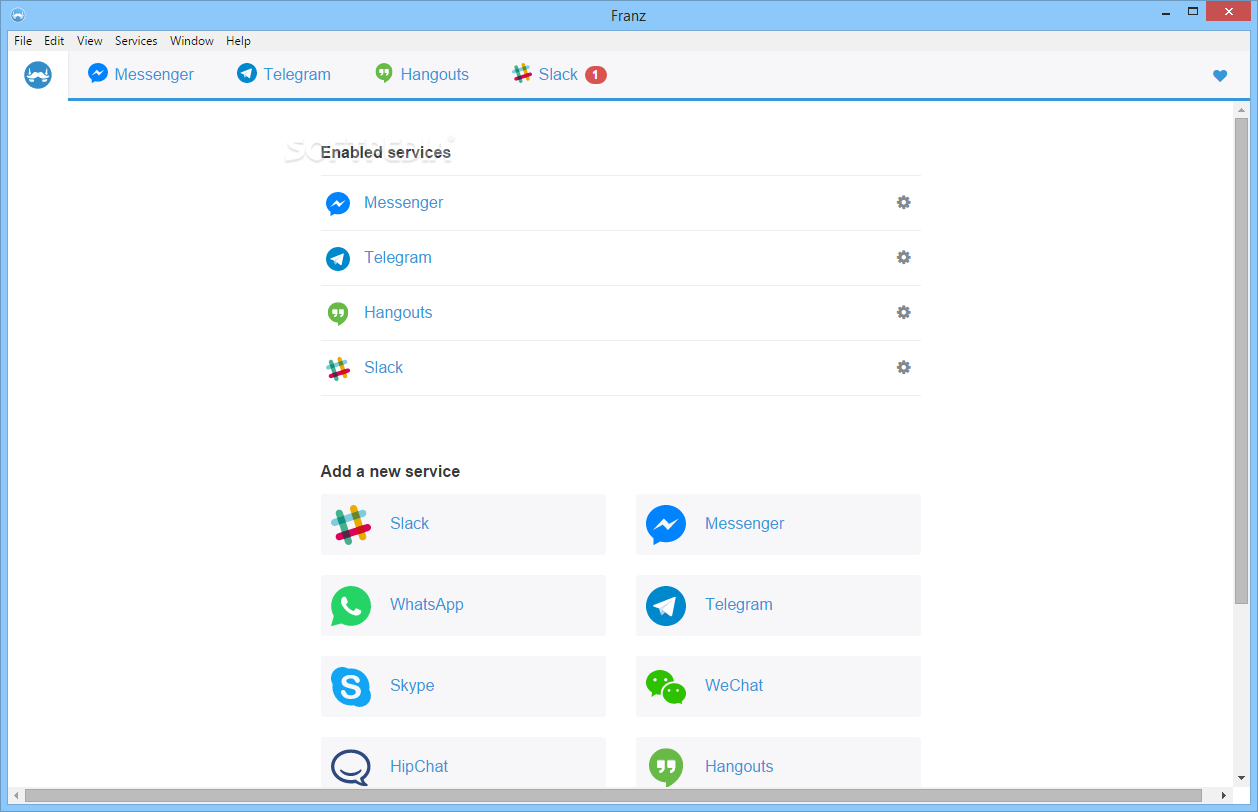Open the Window menu
This screenshot has width=1258, height=812.
(x=192, y=41)
